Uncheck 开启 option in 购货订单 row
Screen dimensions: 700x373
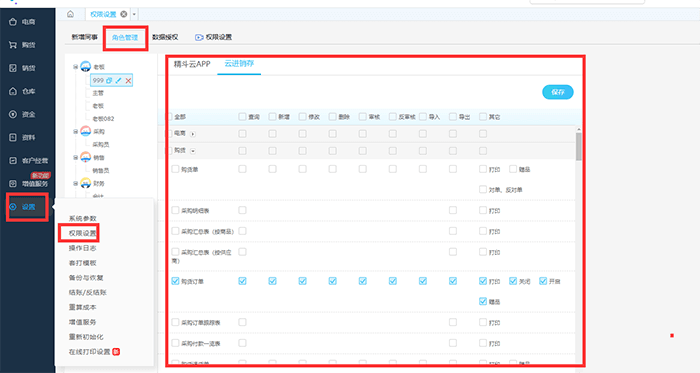(543, 281)
